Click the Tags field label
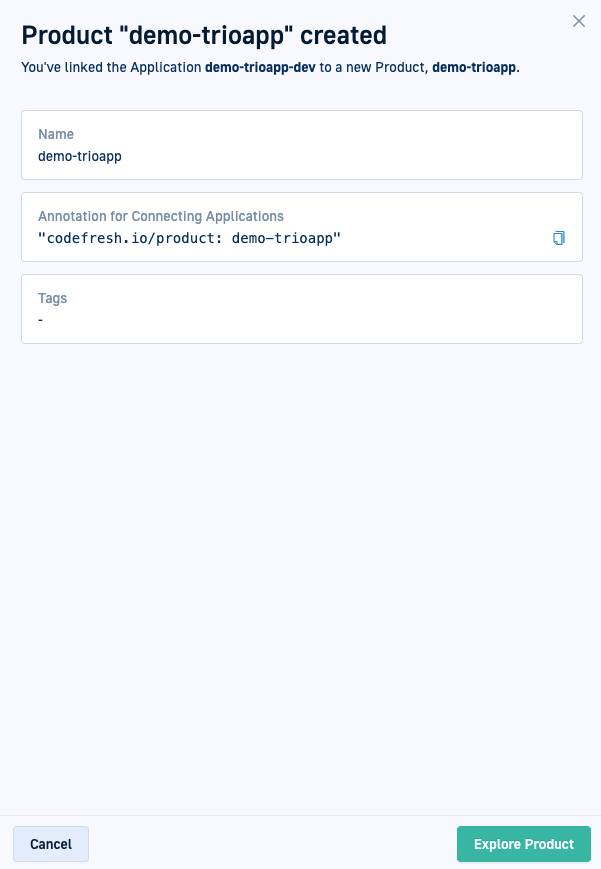 (x=53, y=298)
